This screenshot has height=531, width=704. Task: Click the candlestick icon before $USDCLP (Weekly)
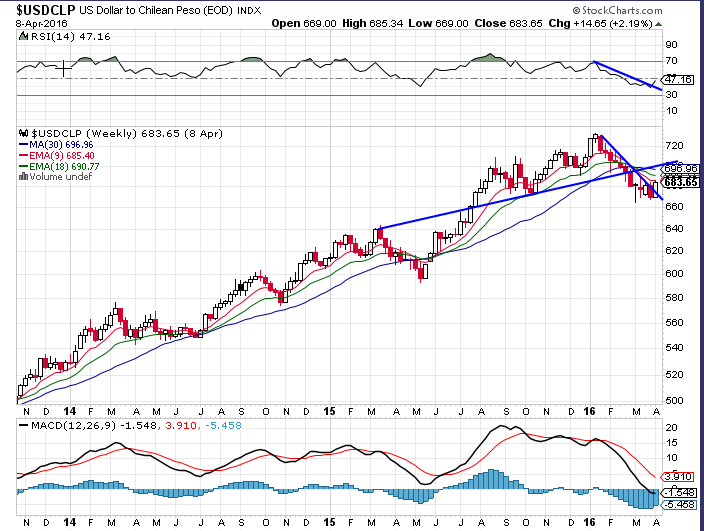coord(23,133)
